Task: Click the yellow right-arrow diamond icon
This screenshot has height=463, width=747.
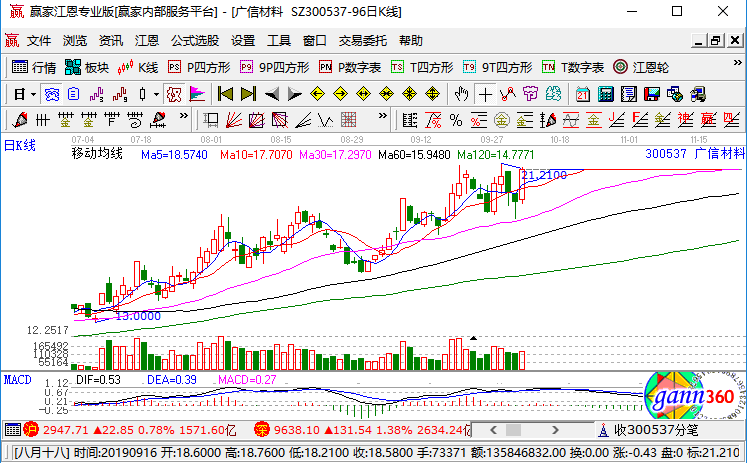Action: tap(340, 94)
